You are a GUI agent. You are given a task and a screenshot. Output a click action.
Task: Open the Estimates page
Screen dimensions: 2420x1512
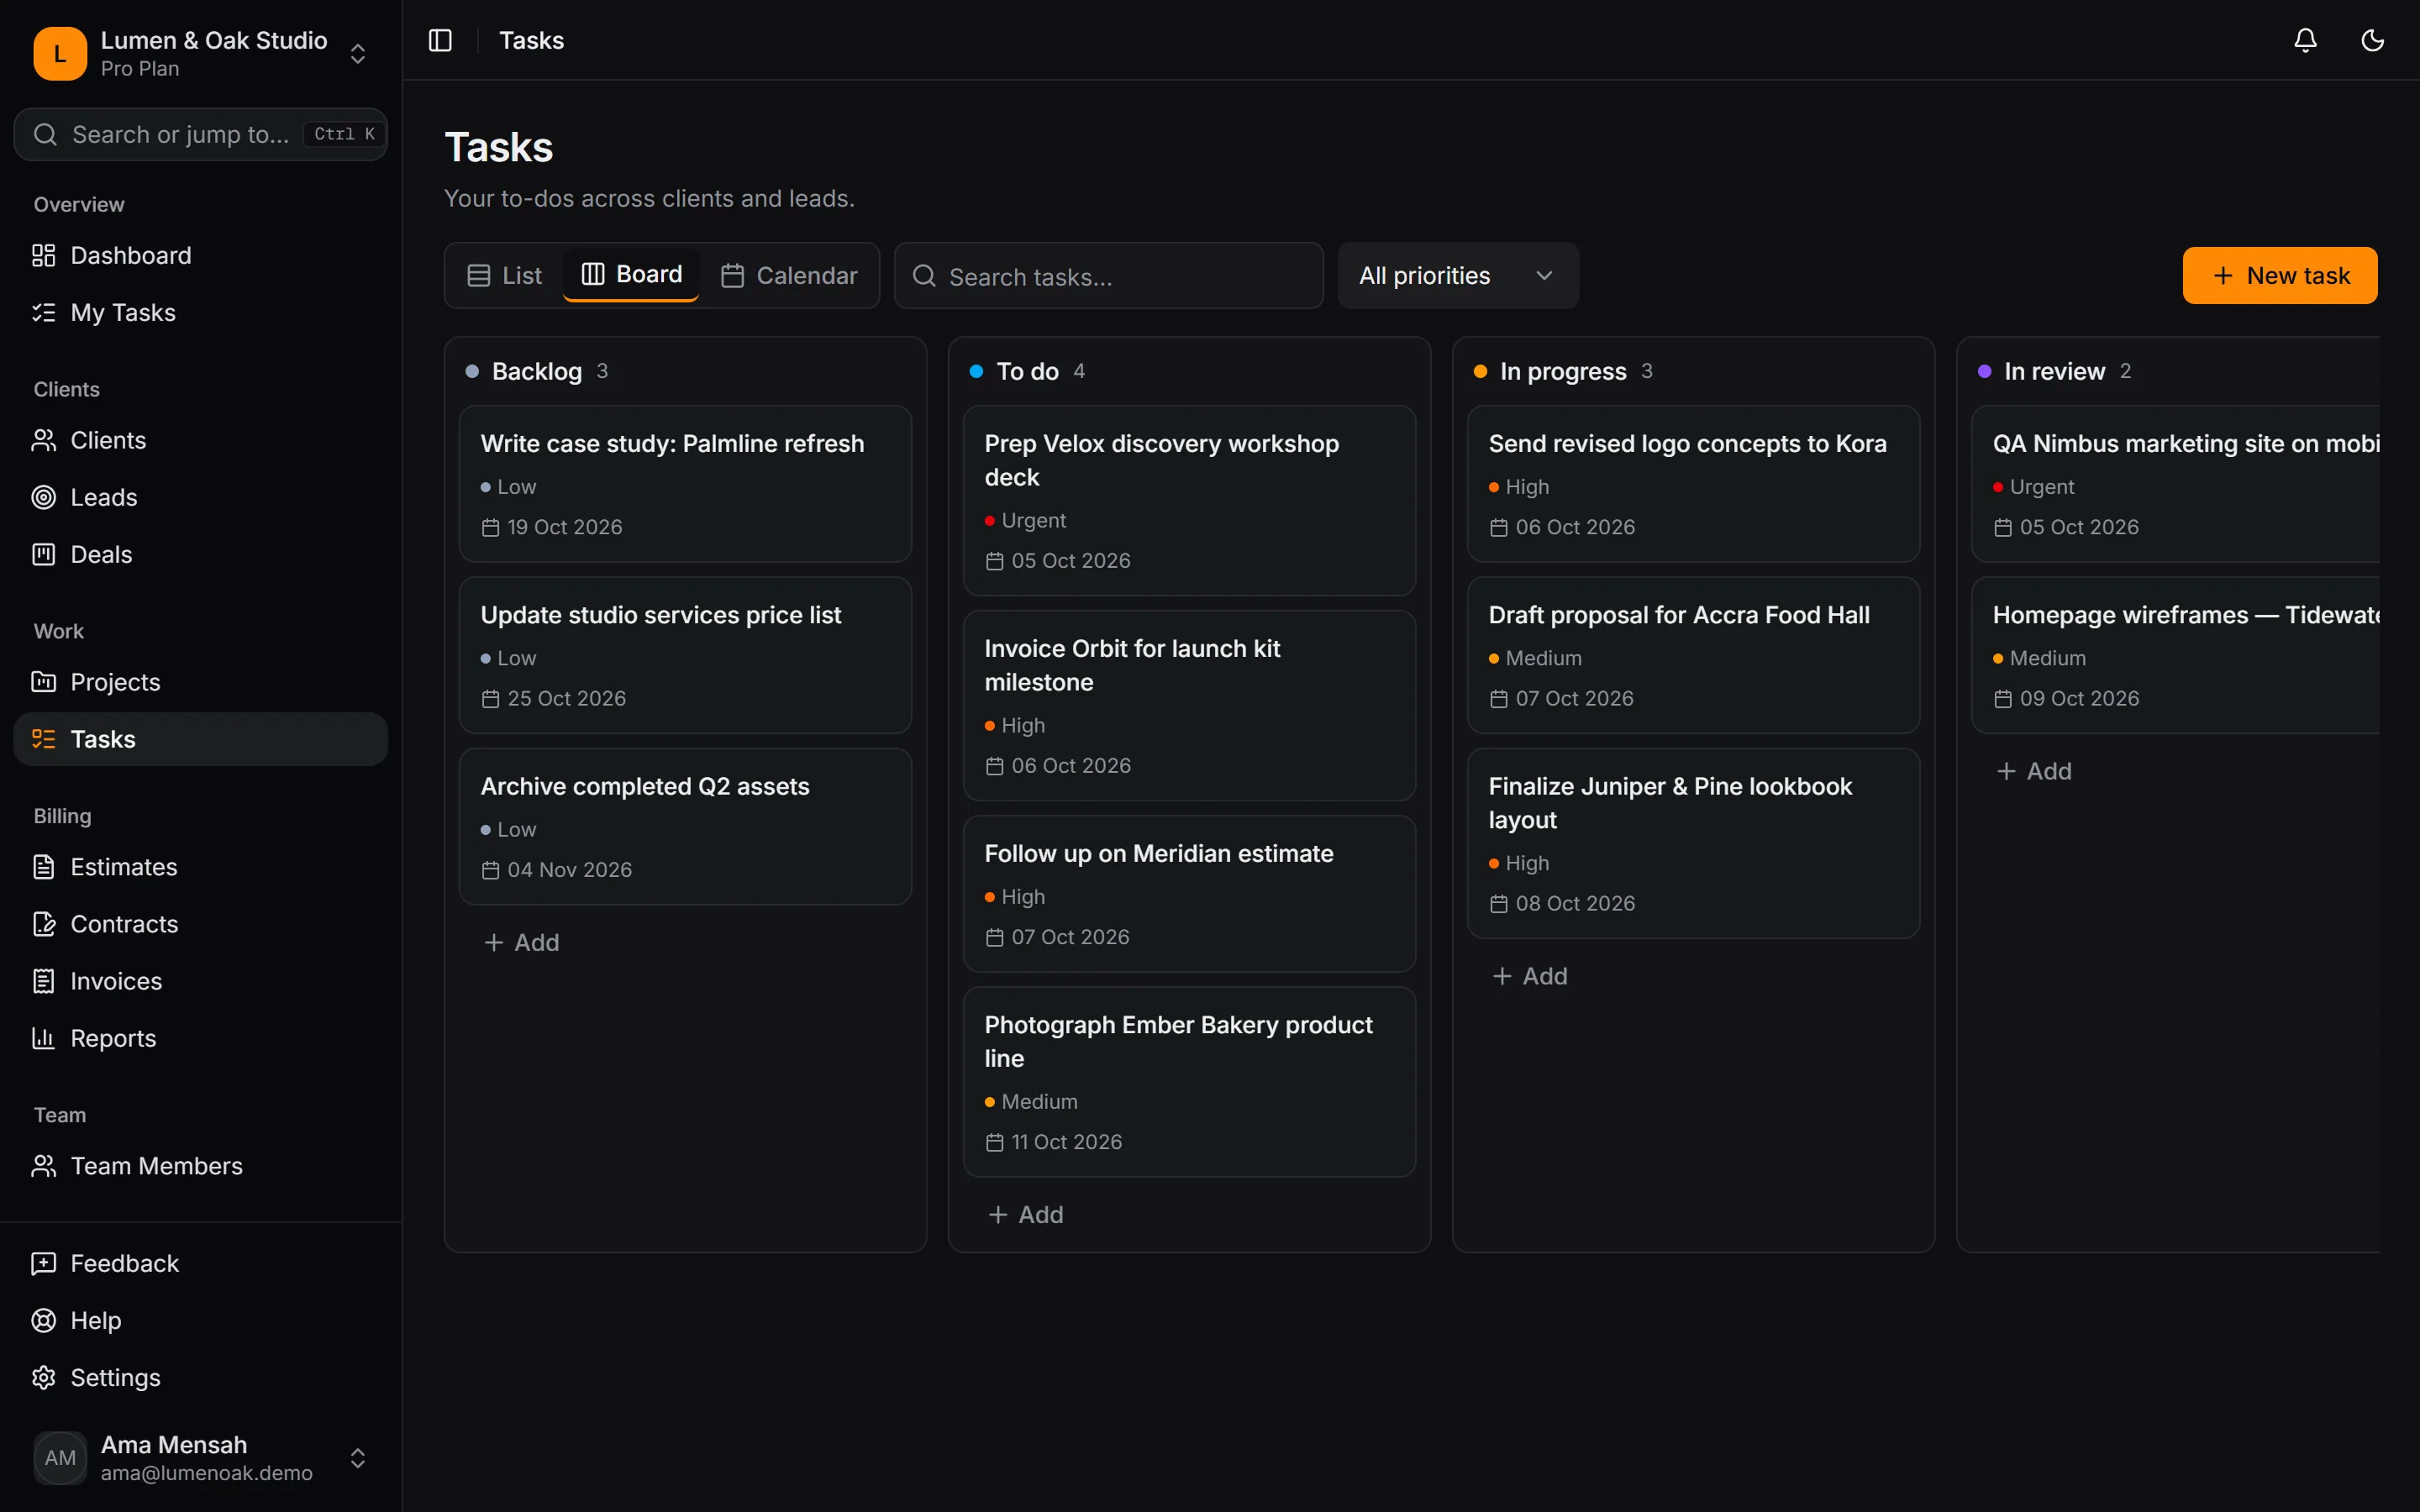(201, 867)
